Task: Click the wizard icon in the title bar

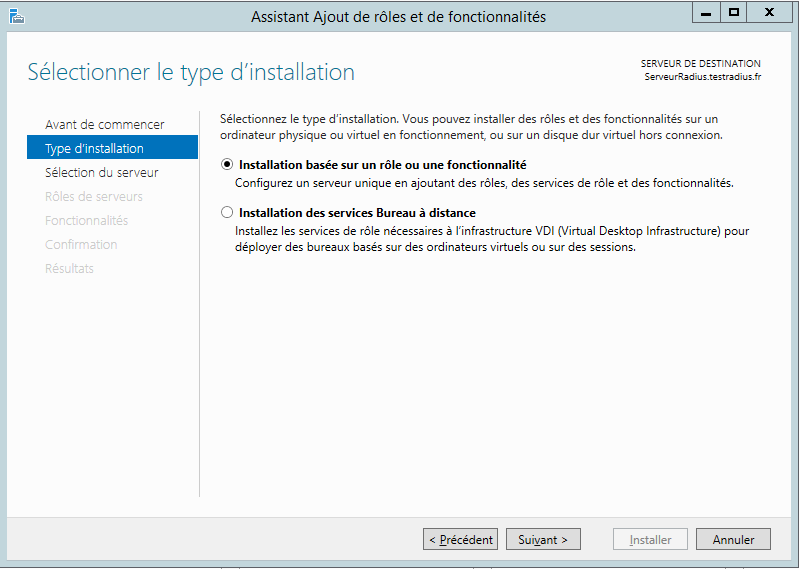Action: point(15,16)
